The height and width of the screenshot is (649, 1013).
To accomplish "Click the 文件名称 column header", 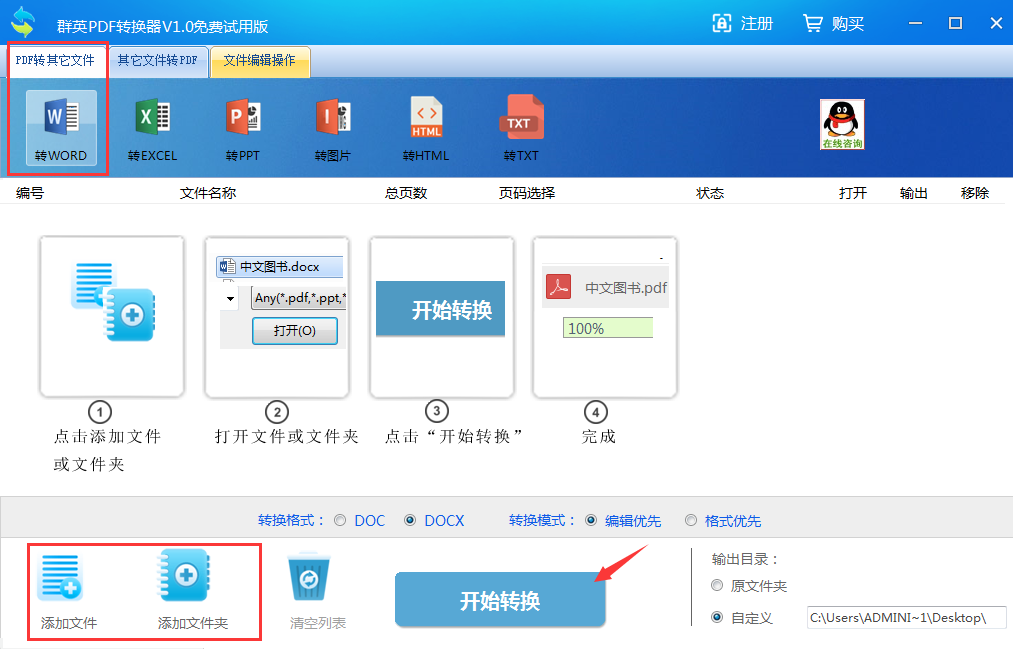I will coord(208,193).
